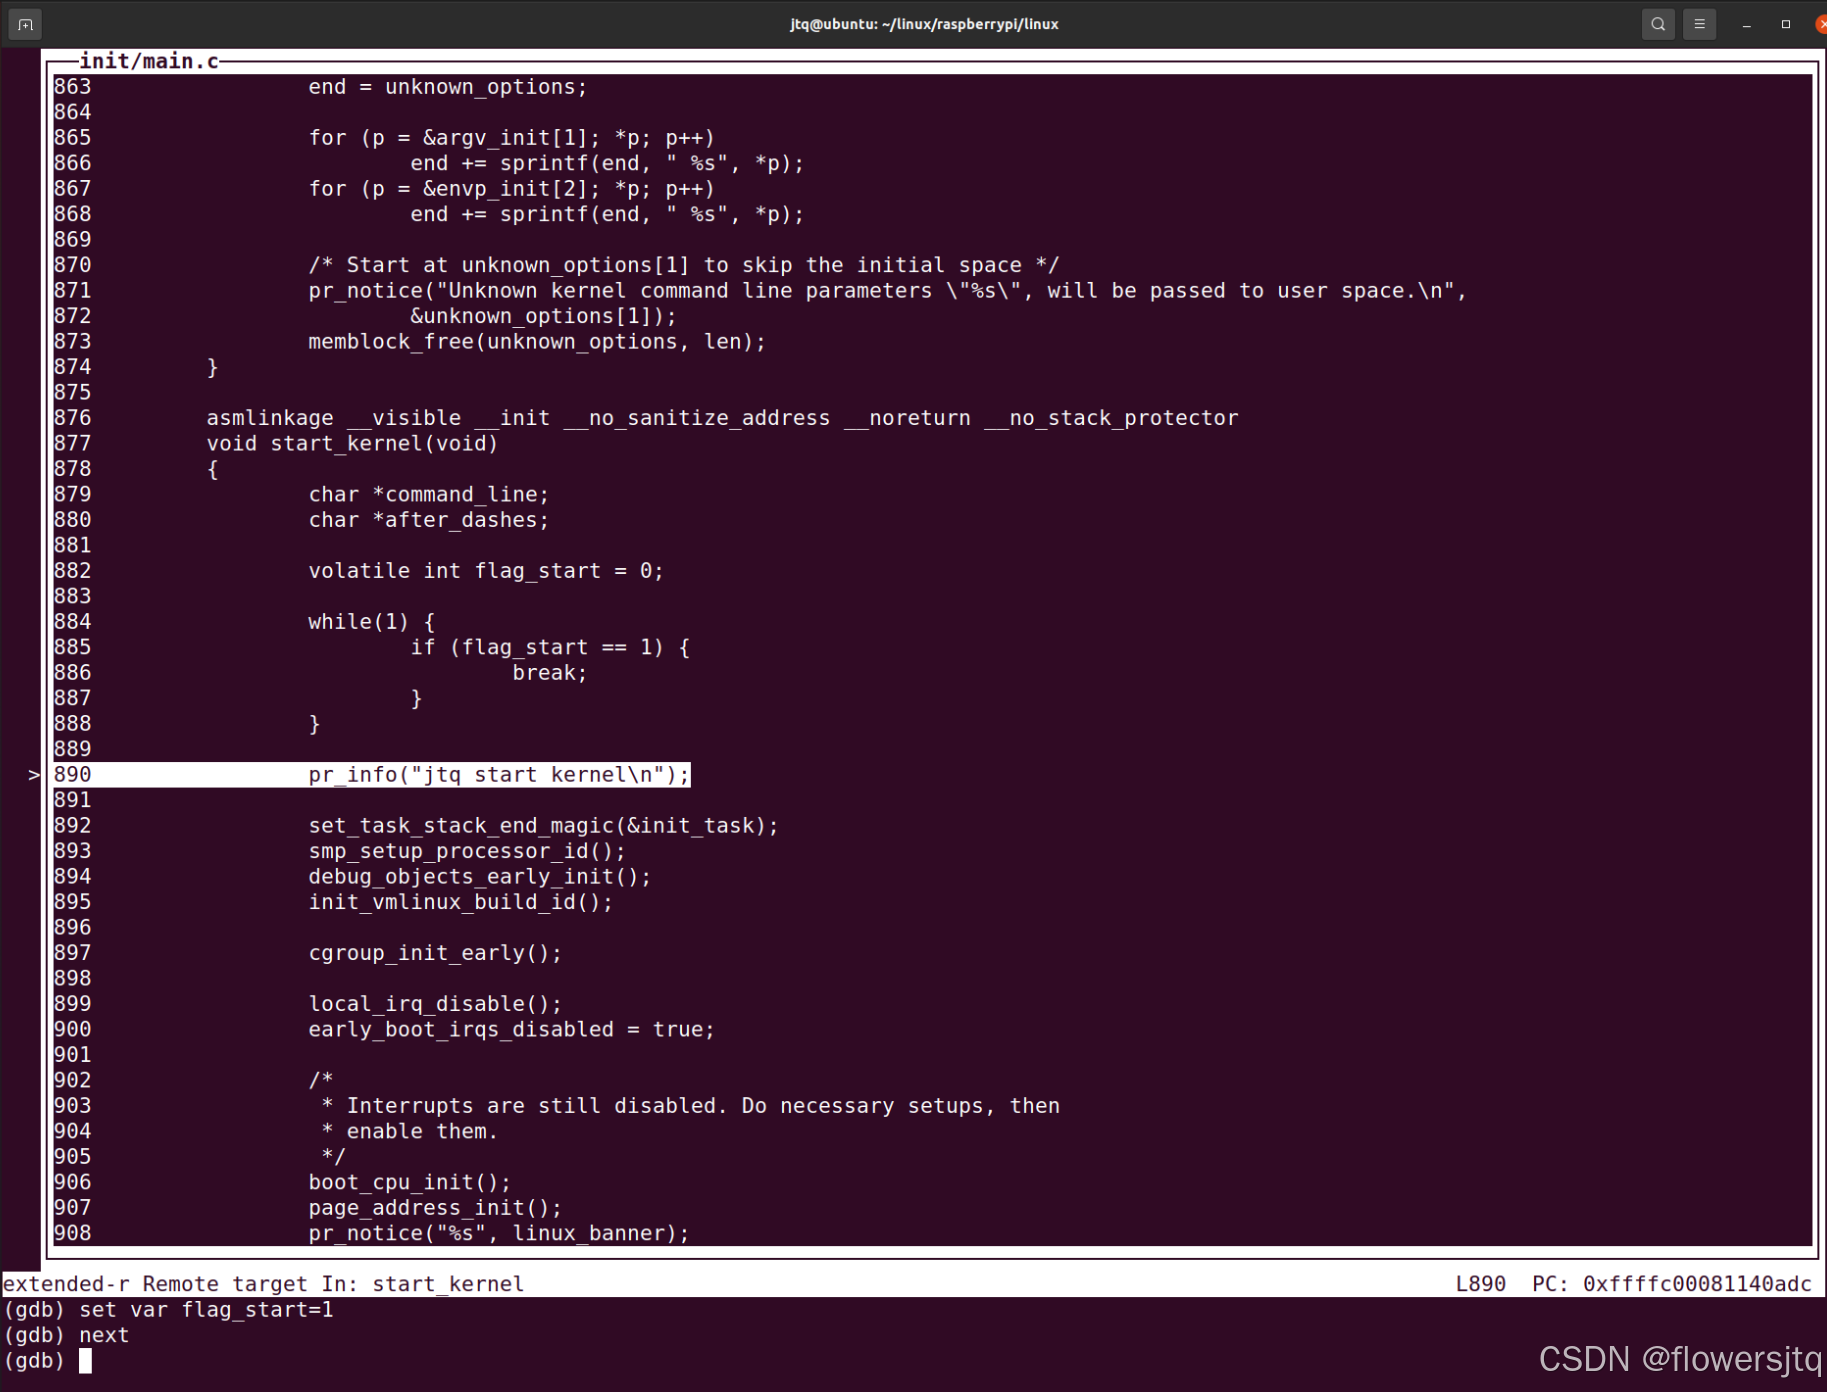Click 'init_vmlinux_build_id();' line

click(x=461, y=902)
